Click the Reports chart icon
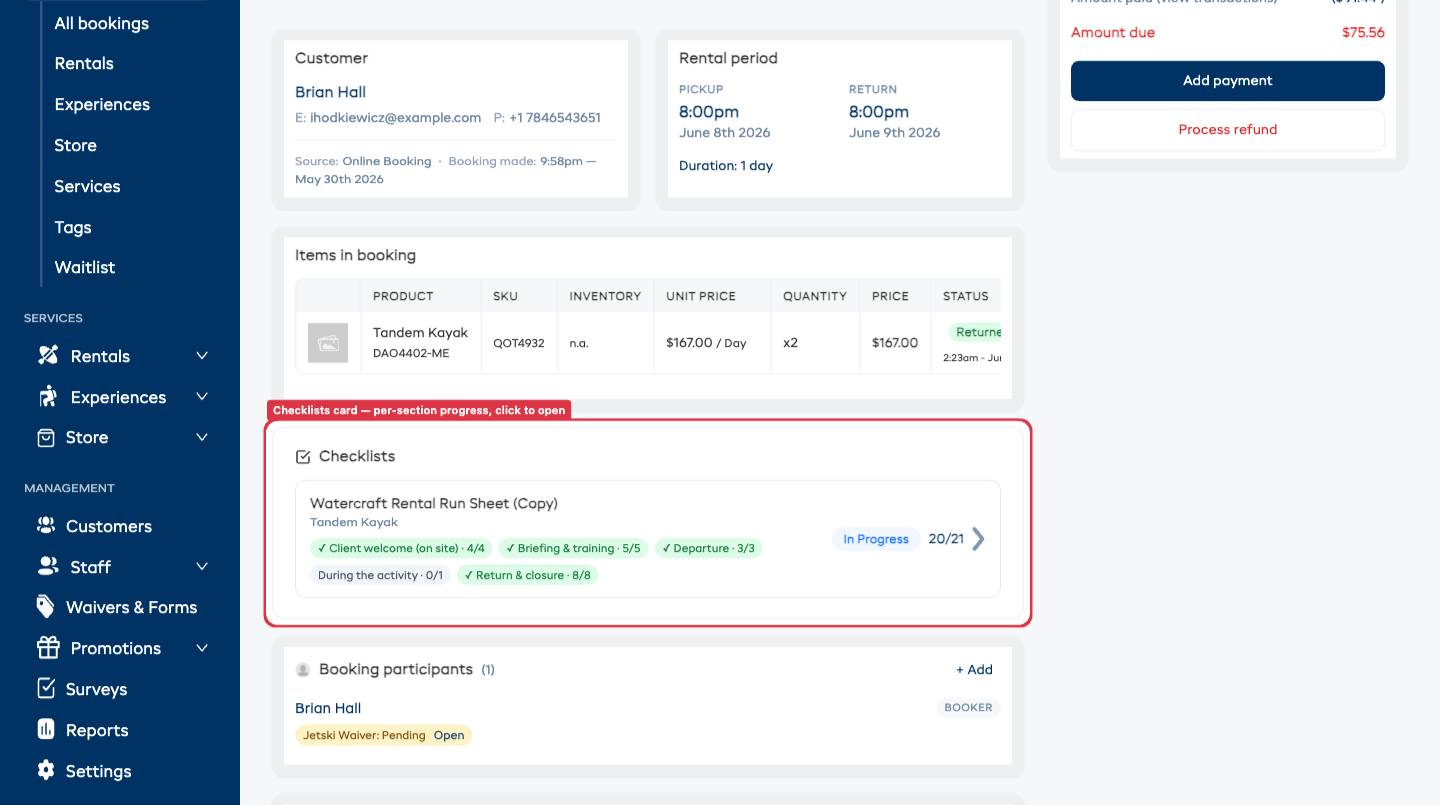This screenshot has height=805, width=1440. [46, 729]
